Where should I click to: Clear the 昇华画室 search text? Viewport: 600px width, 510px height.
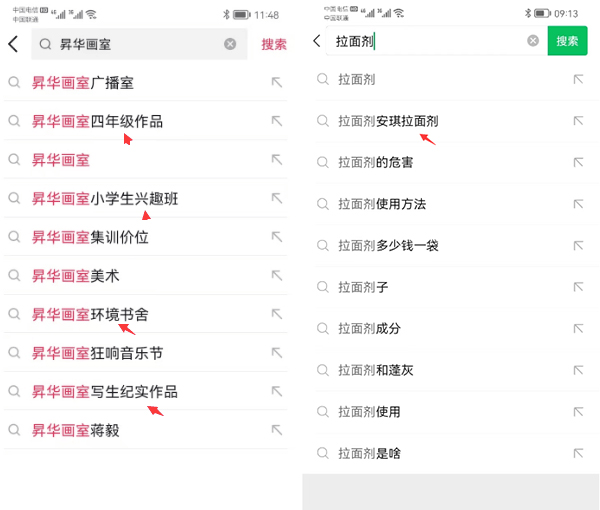pyautogui.click(x=230, y=44)
